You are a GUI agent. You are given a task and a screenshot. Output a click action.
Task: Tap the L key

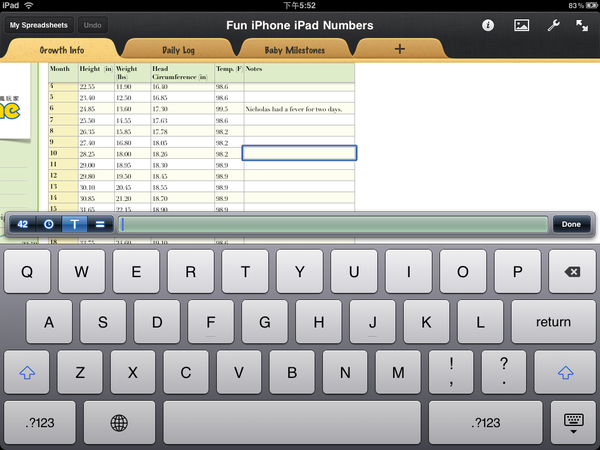[480, 322]
